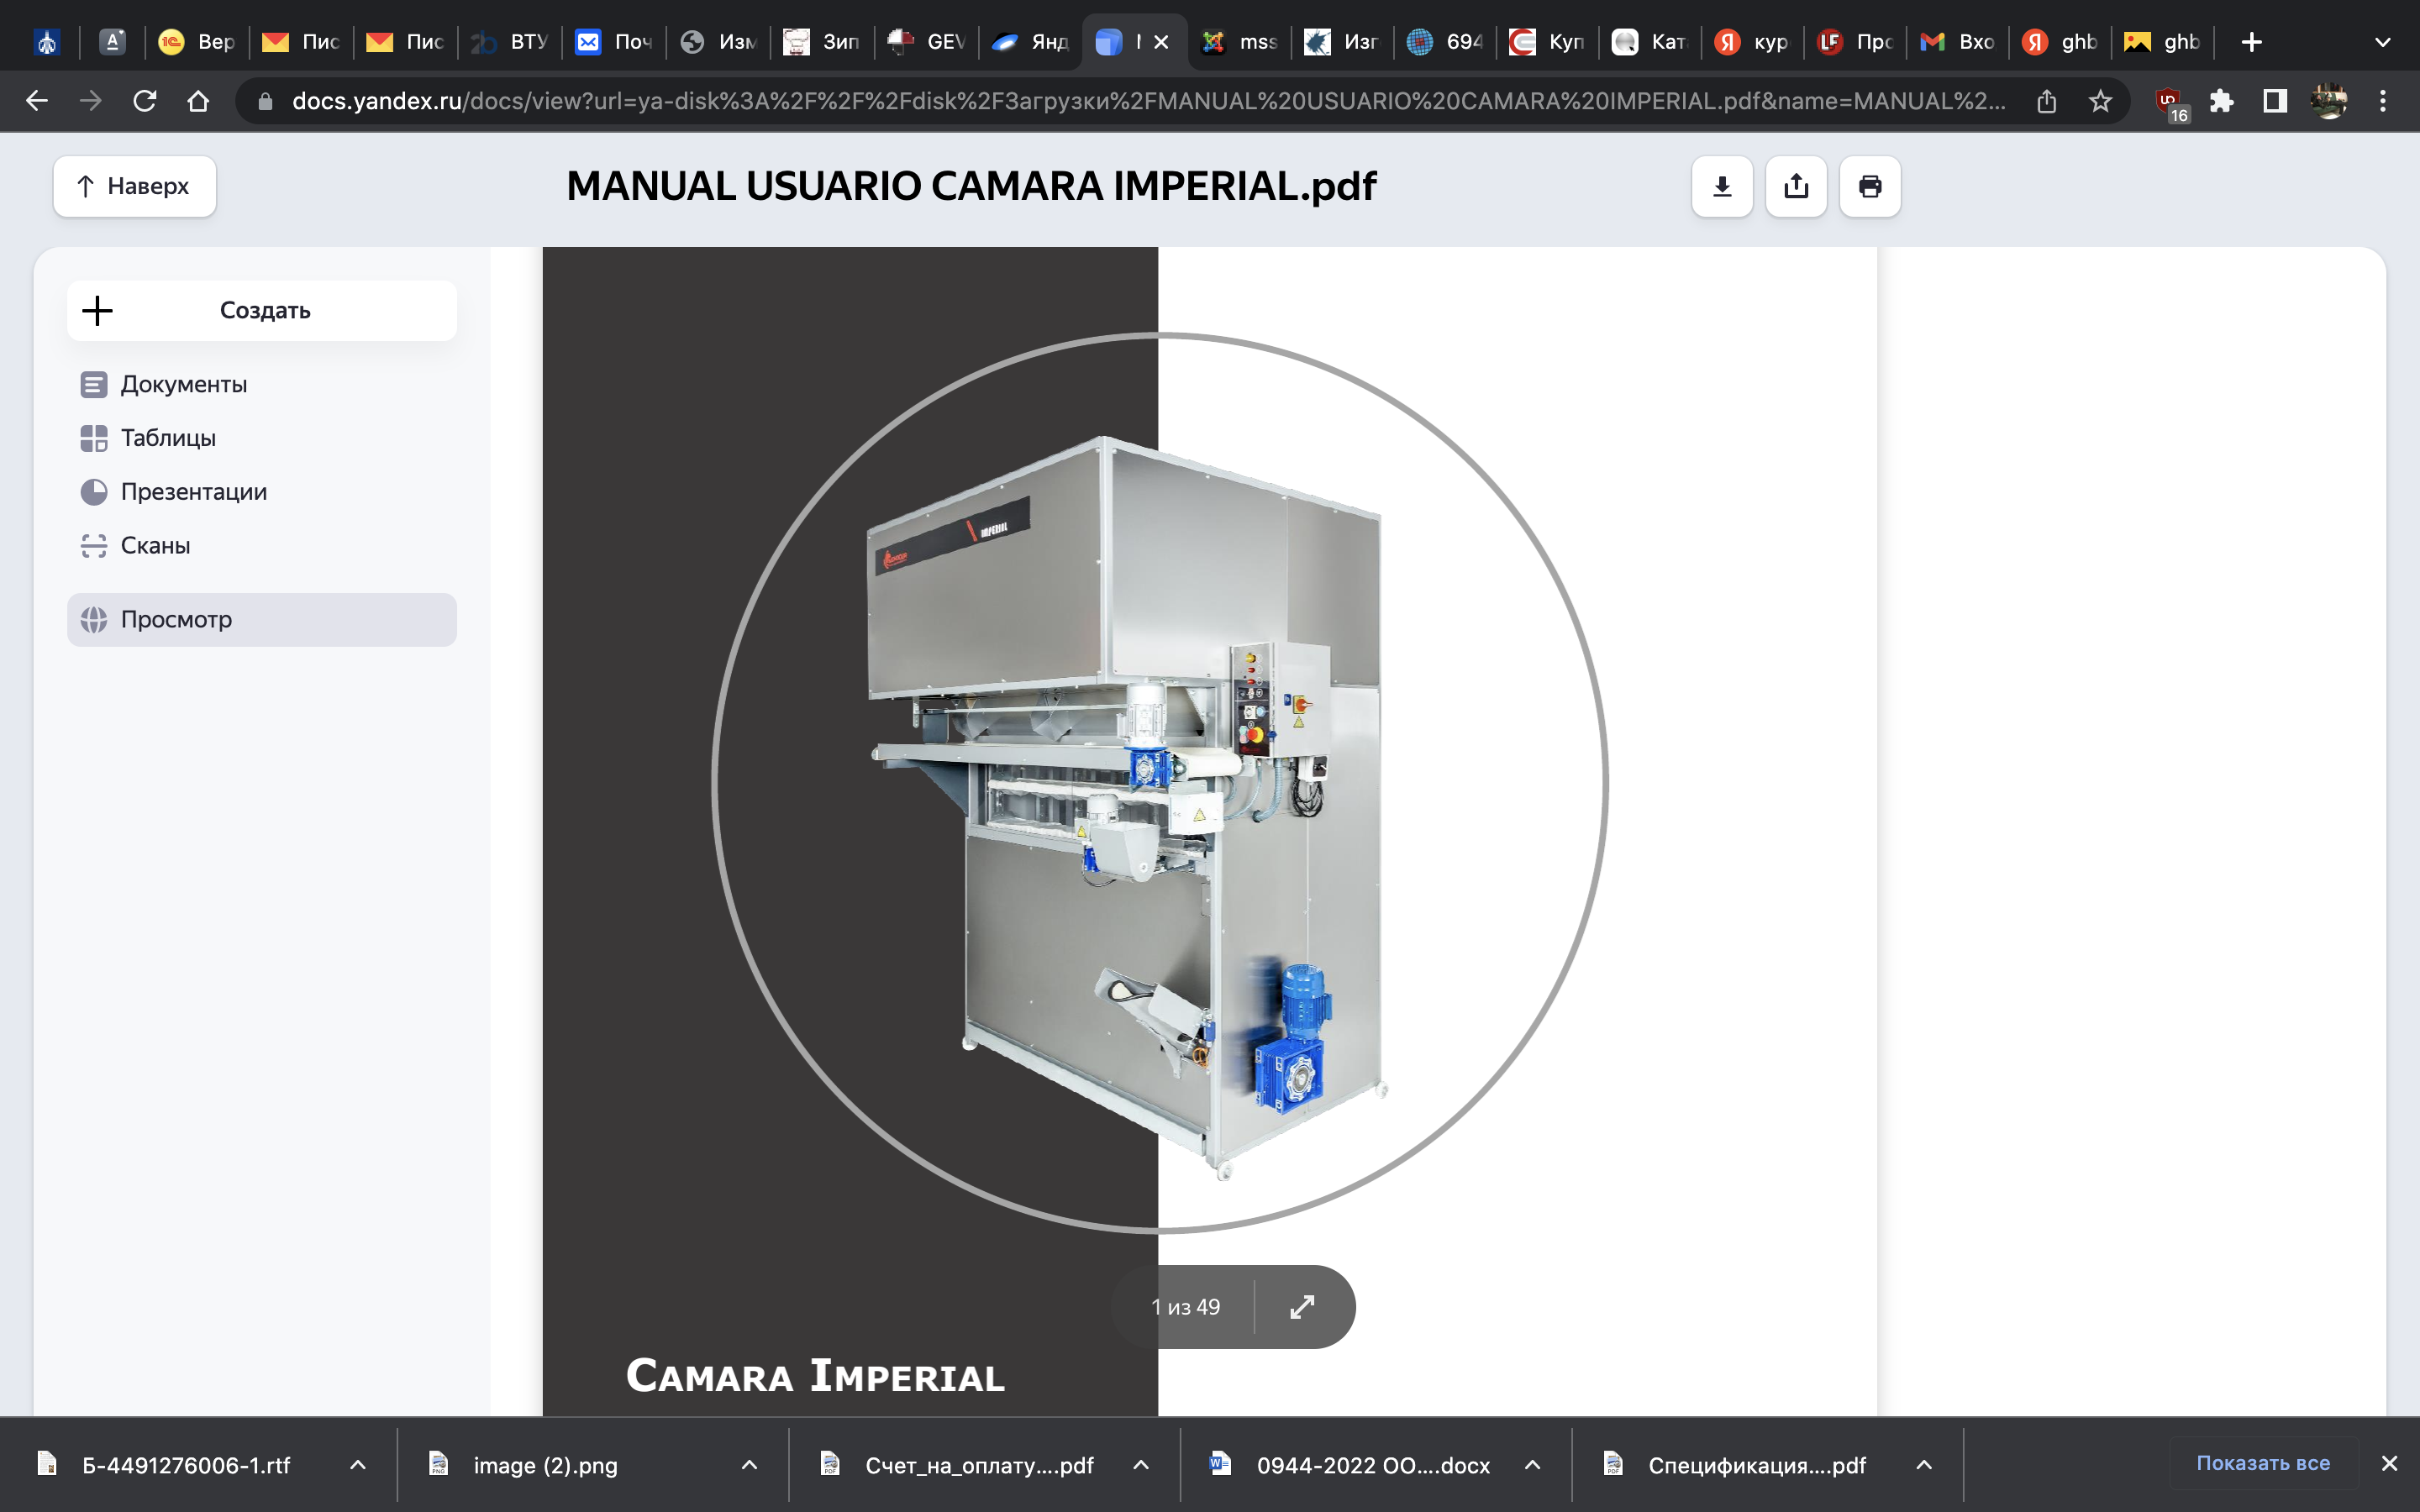
Task: Reload the current browser page
Action: (145, 101)
